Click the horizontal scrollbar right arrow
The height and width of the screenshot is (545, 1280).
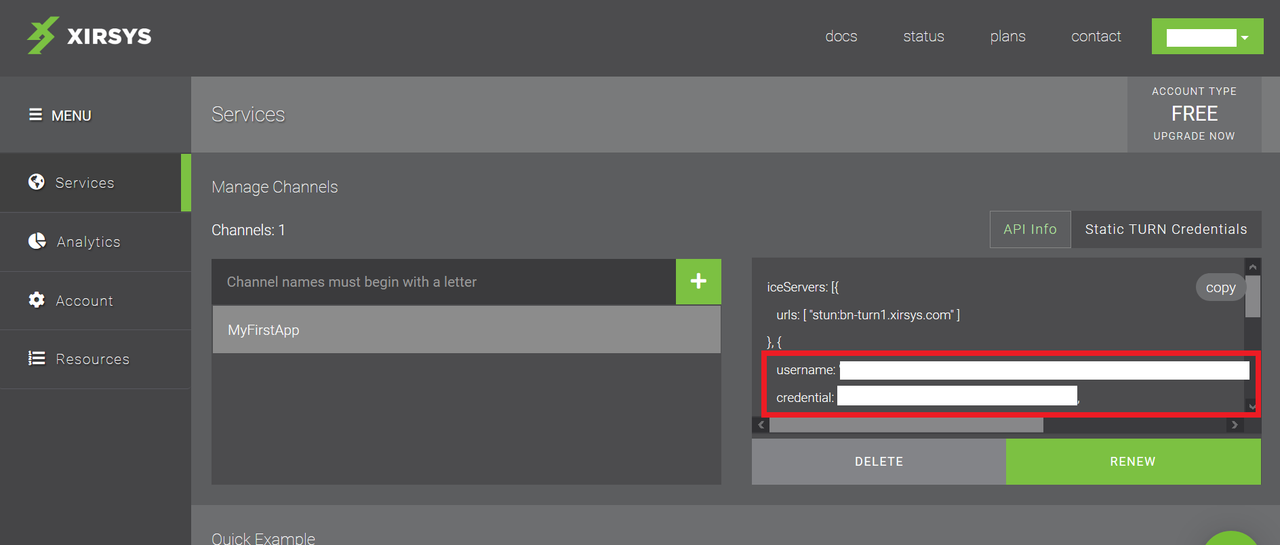pyautogui.click(x=1235, y=425)
